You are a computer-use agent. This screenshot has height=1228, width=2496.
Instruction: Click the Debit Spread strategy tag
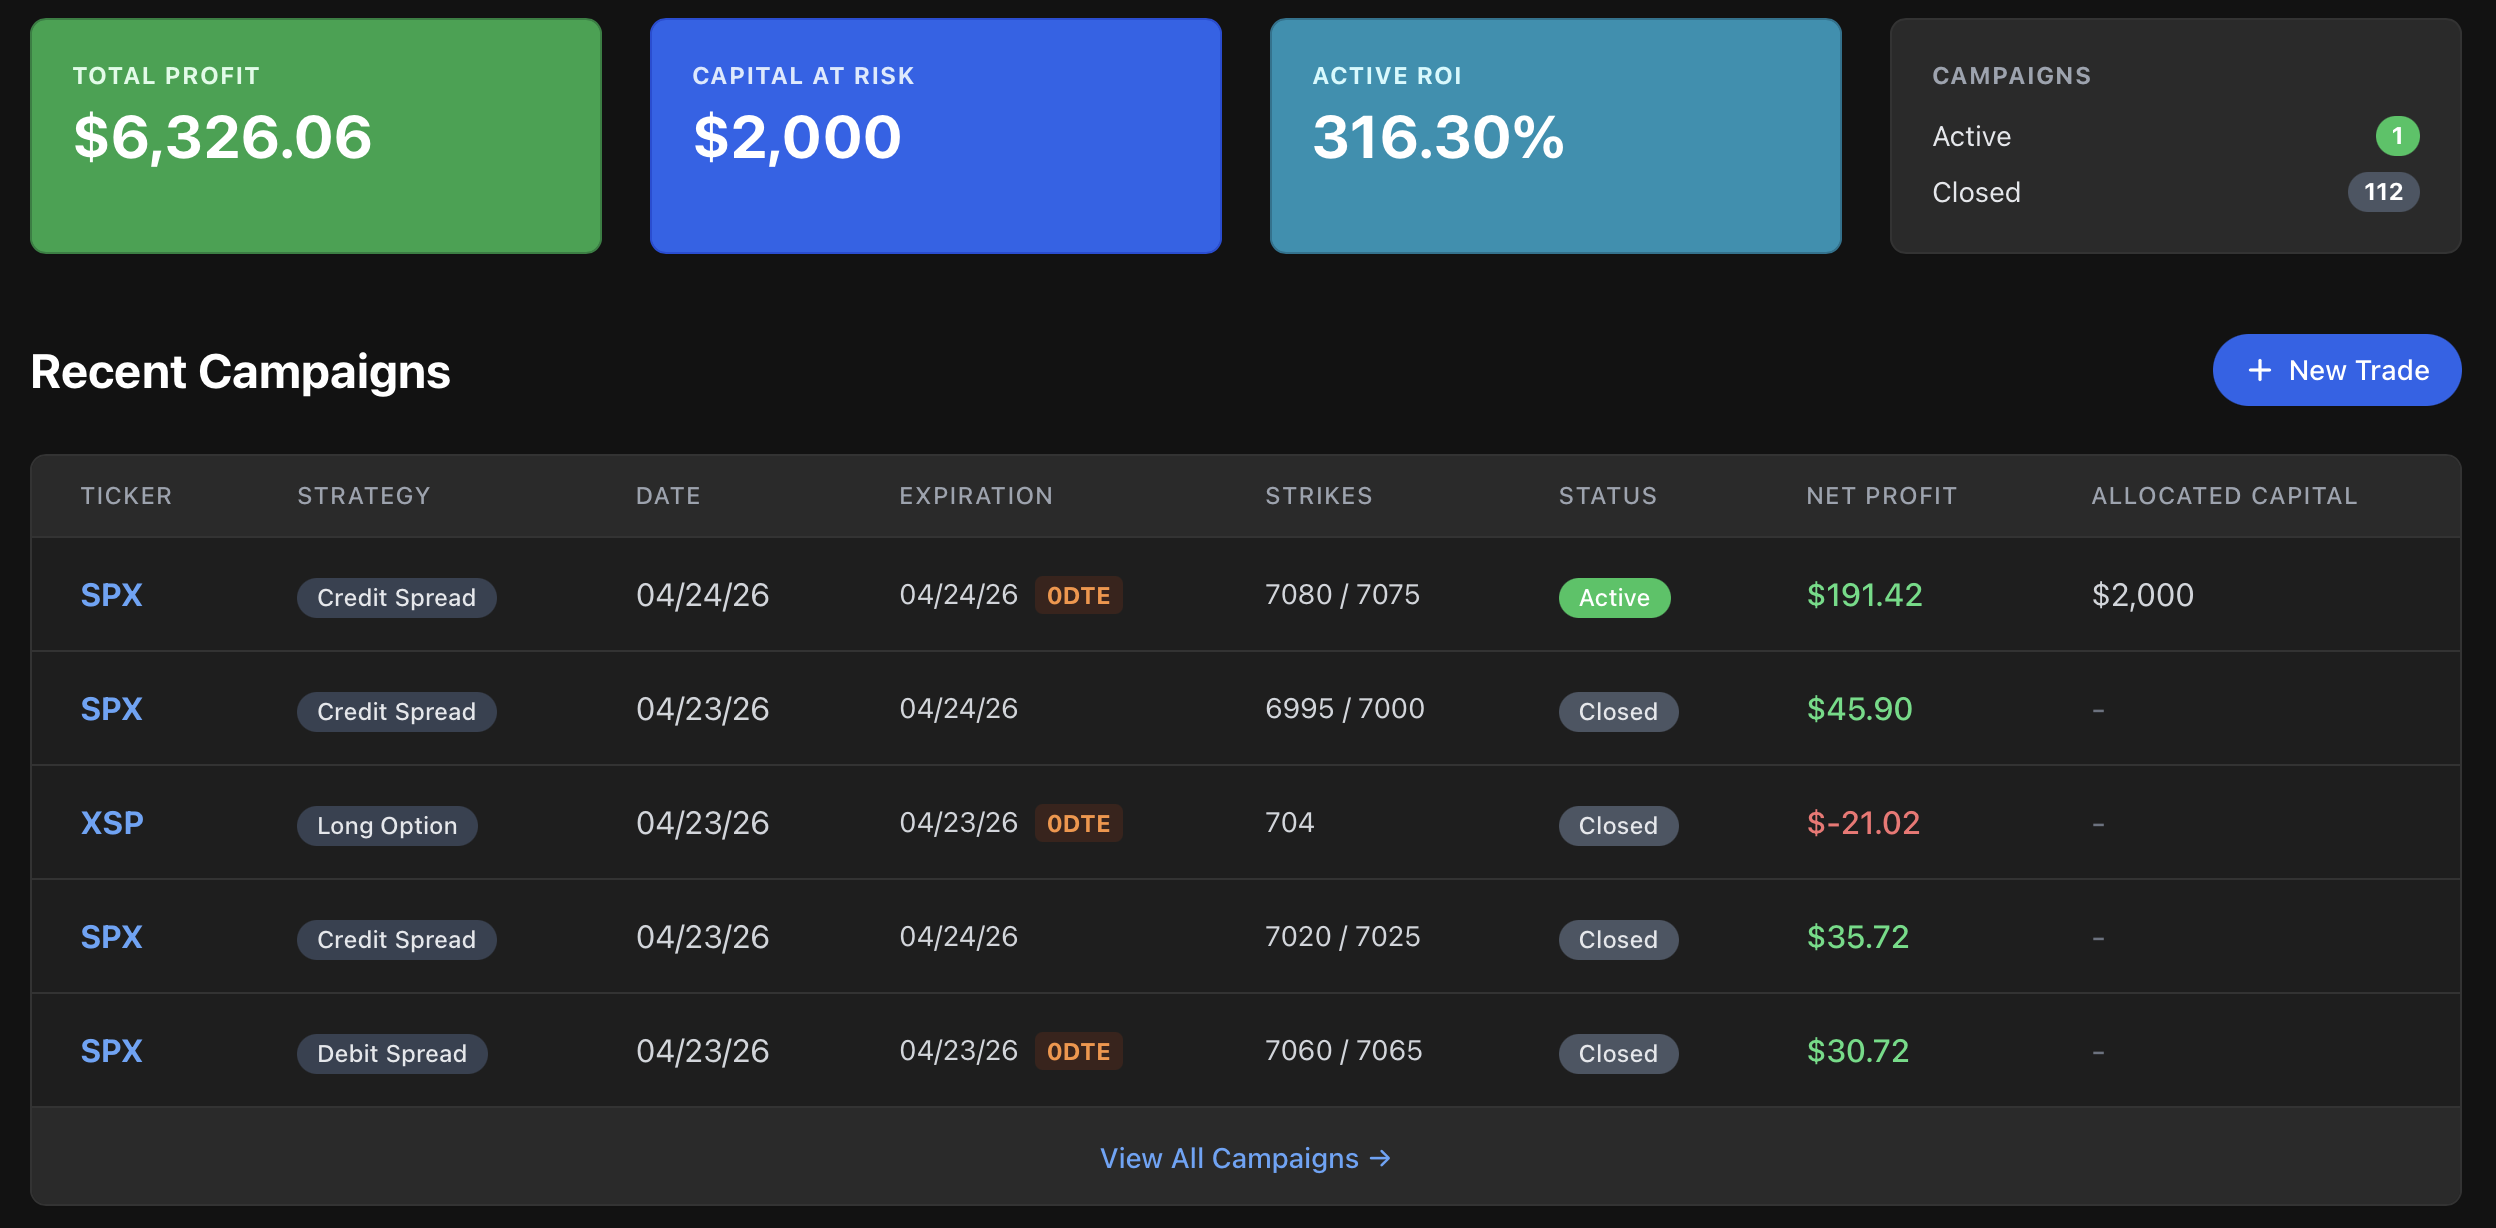click(x=392, y=1054)
